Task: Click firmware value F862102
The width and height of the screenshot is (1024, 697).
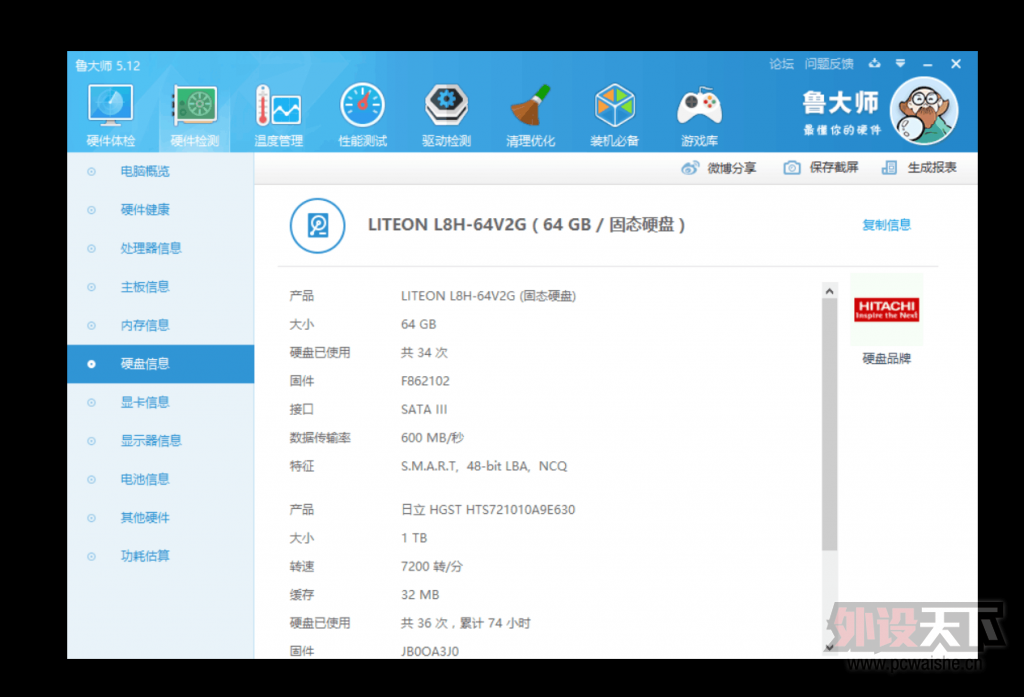Action: pos(425,381)
